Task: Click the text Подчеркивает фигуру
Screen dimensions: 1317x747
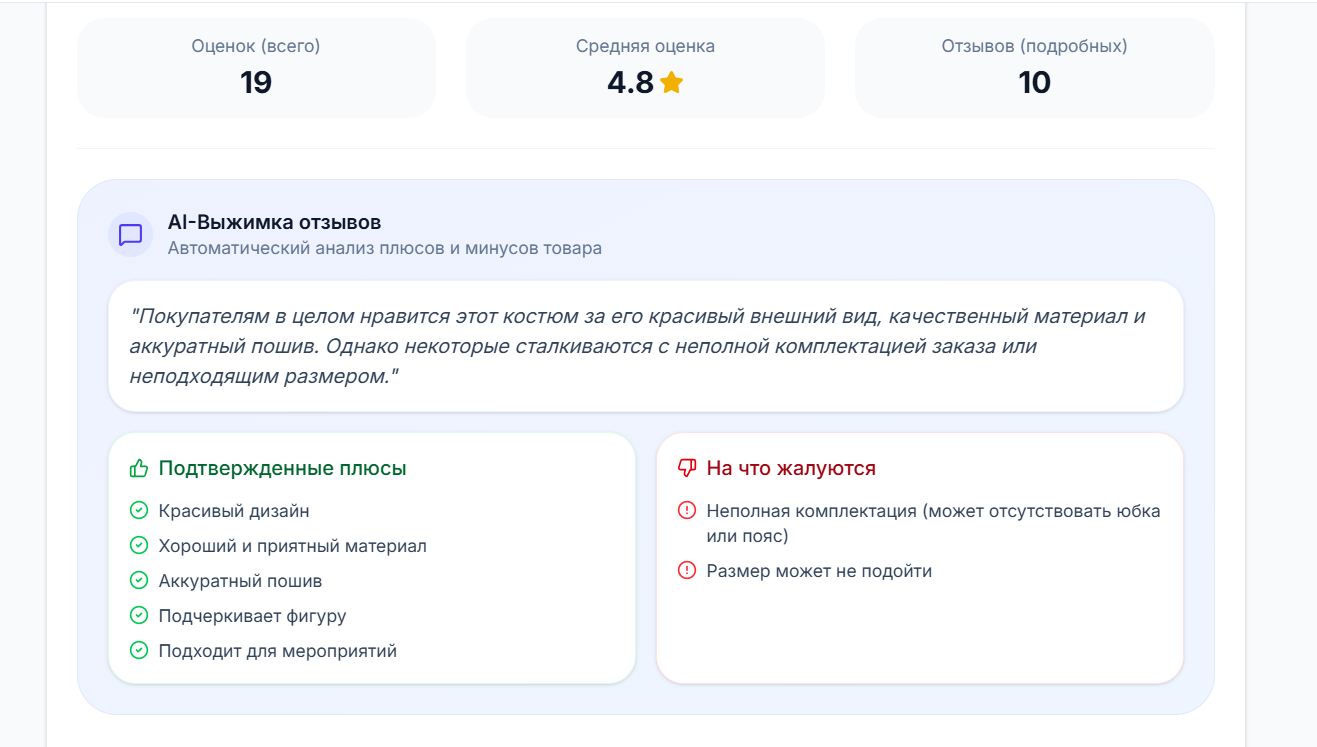Action: pyautogui.click(x=253, y=616)
